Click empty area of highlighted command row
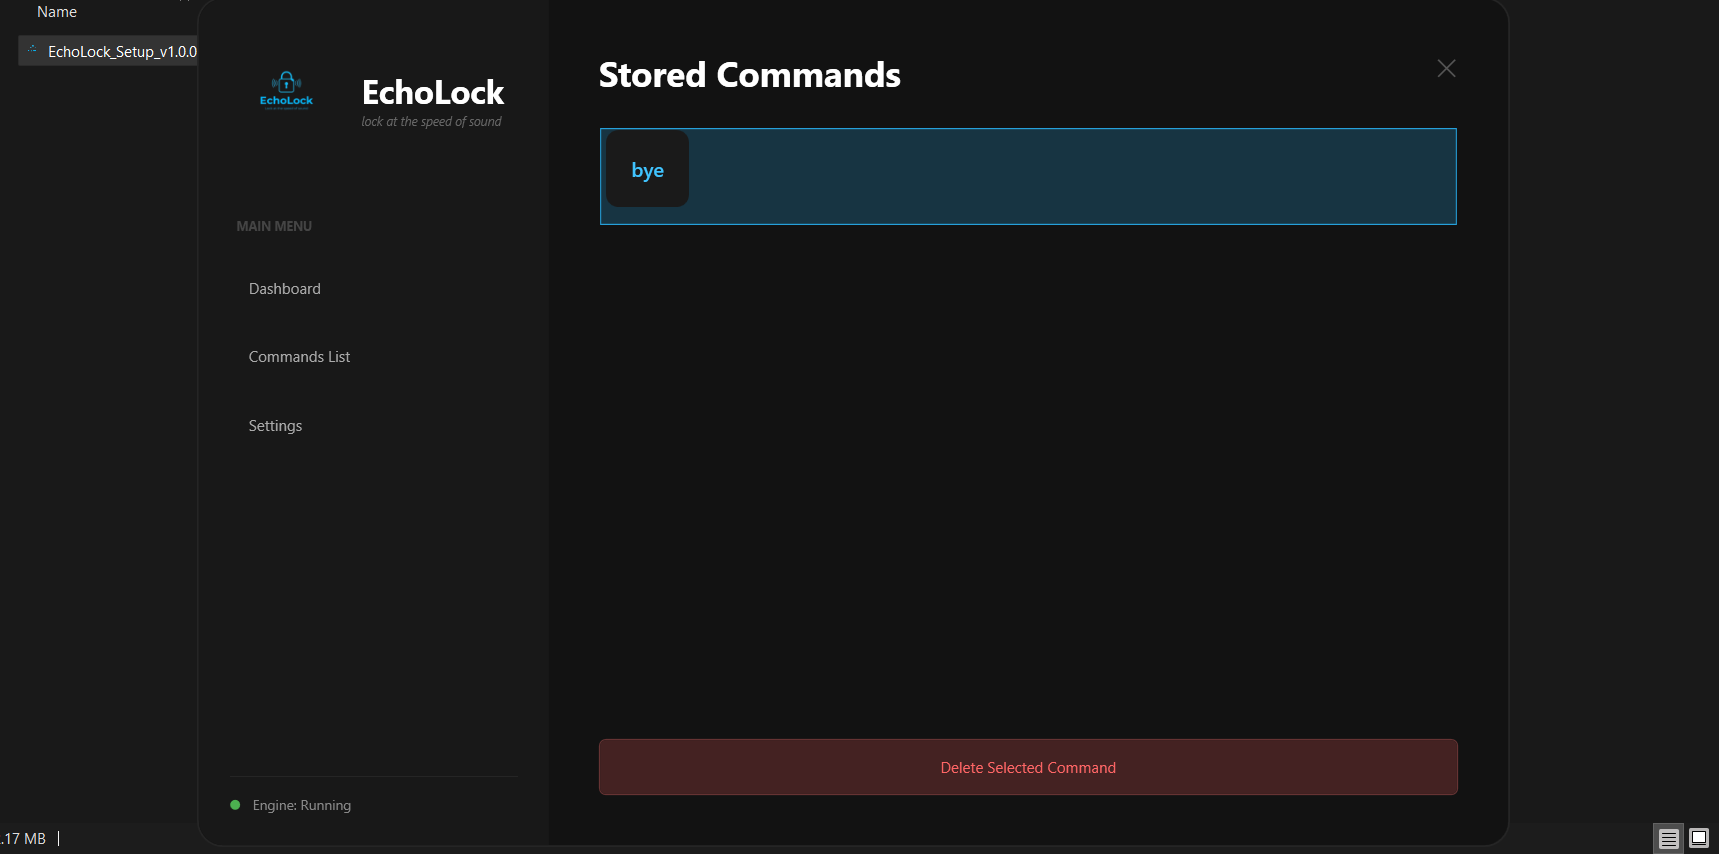This screenshot has height=854, width=1719. [x=1070, y=176]
